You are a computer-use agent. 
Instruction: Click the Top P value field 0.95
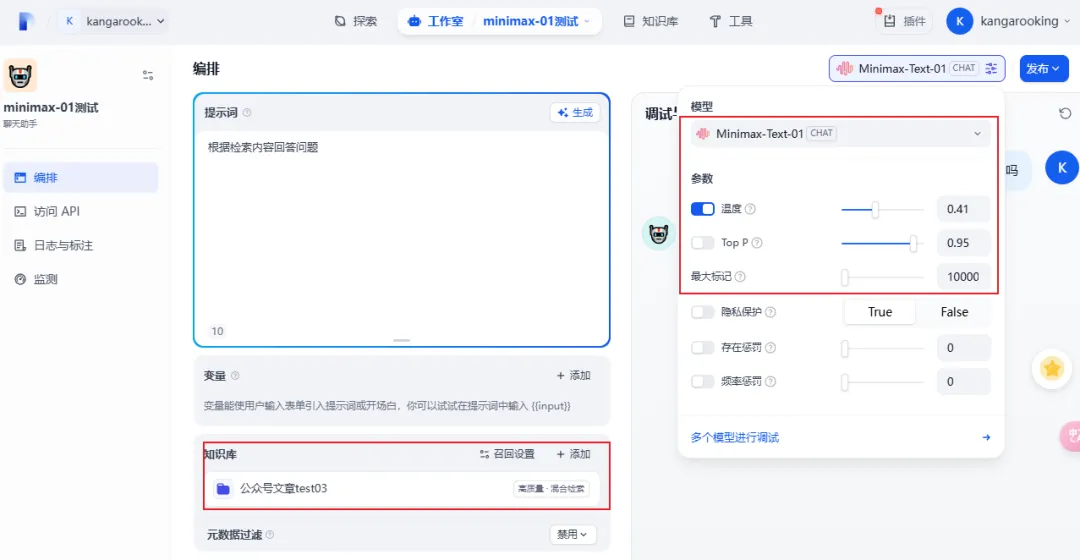click(964, 242)
